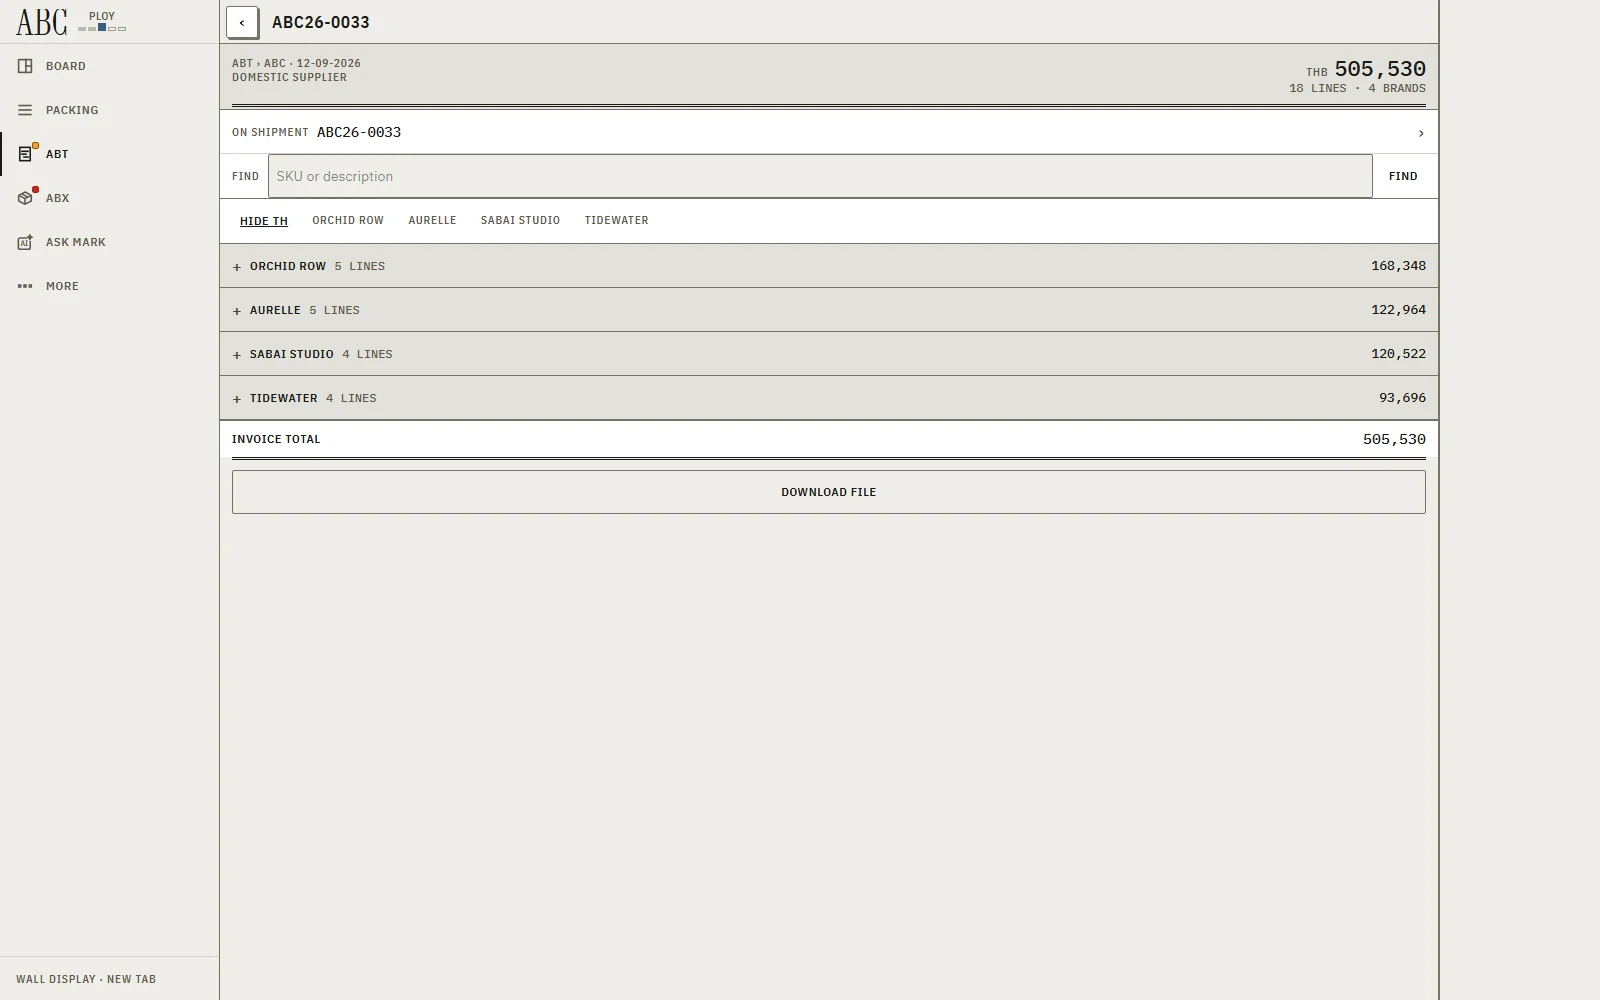
Task: Select the Sabai Studio filter tab
Action: [x=520, y=221]
